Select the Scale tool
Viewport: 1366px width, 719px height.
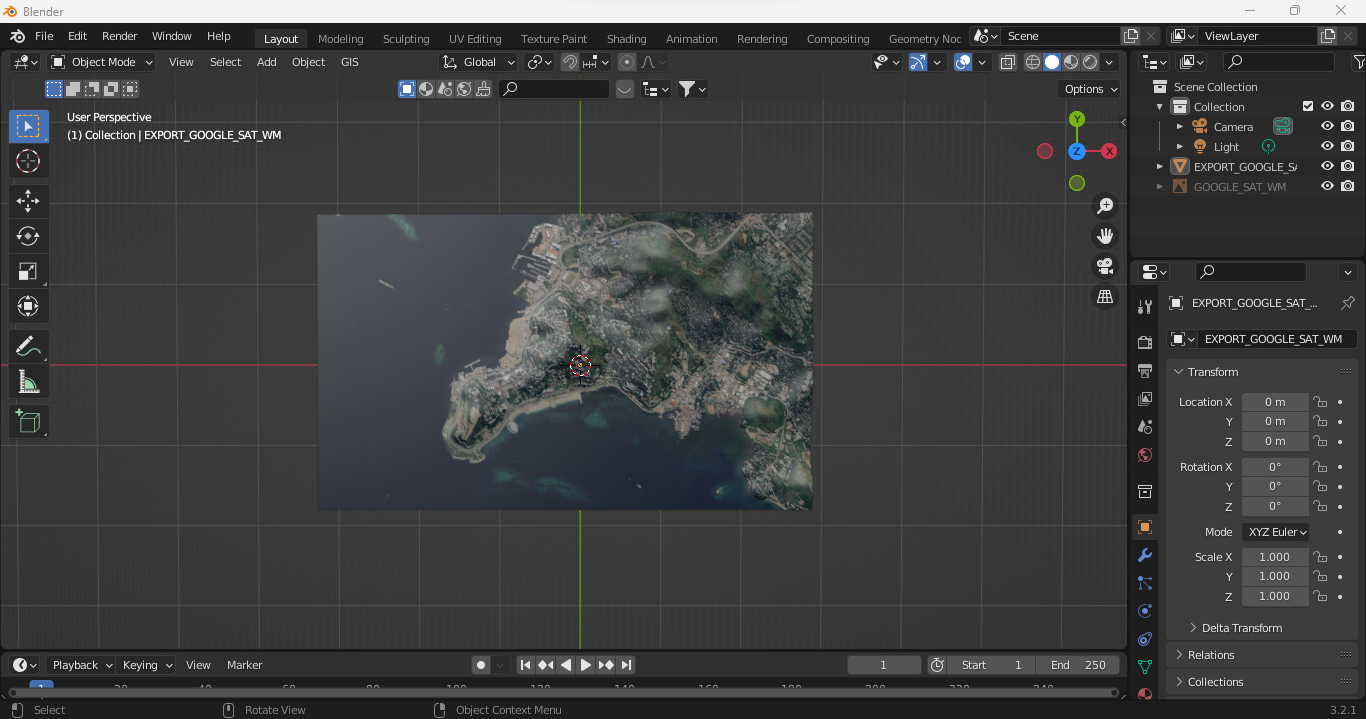(28, 271)
